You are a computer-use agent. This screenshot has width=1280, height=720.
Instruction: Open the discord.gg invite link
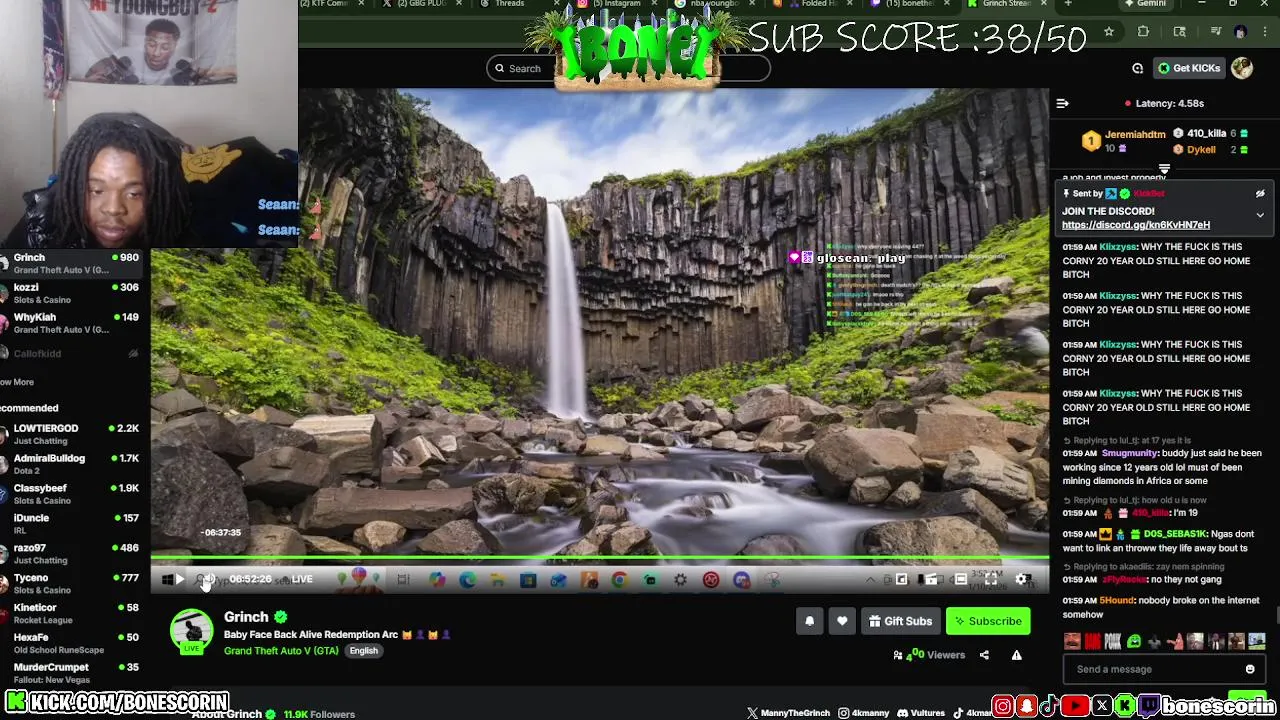[x=1136, y=225]
